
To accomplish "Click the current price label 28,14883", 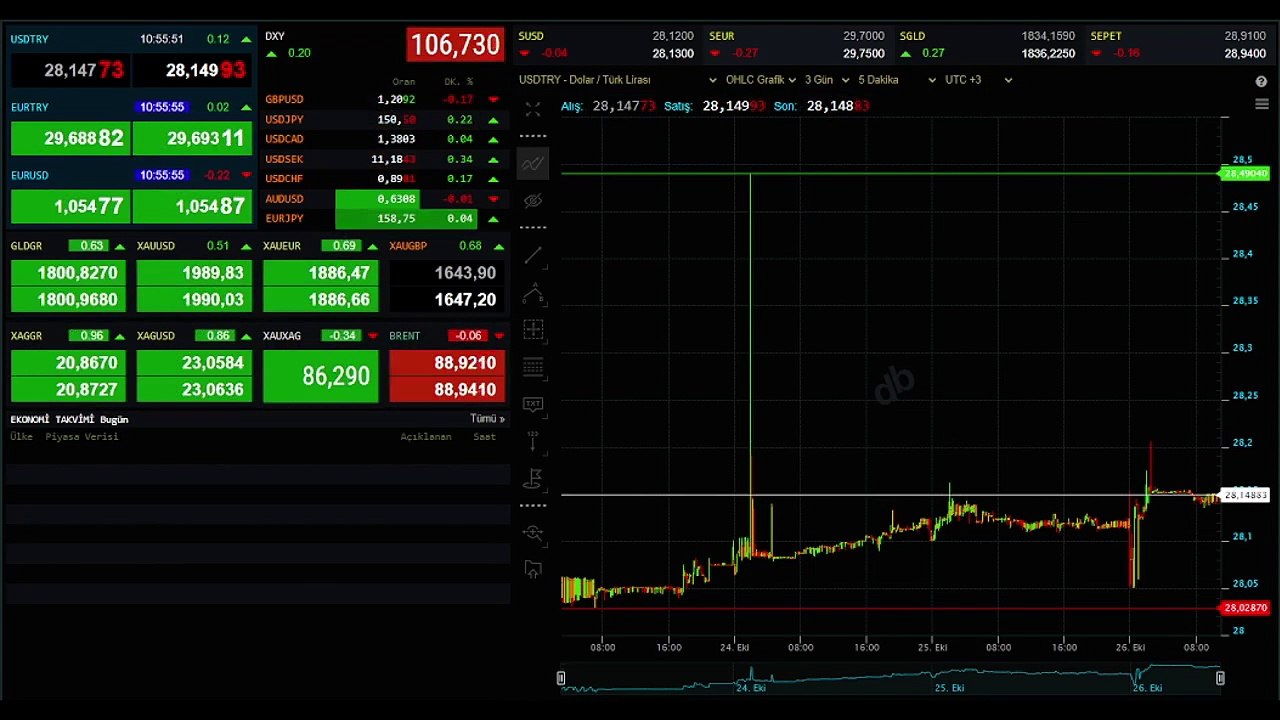I will [1244, 496].
